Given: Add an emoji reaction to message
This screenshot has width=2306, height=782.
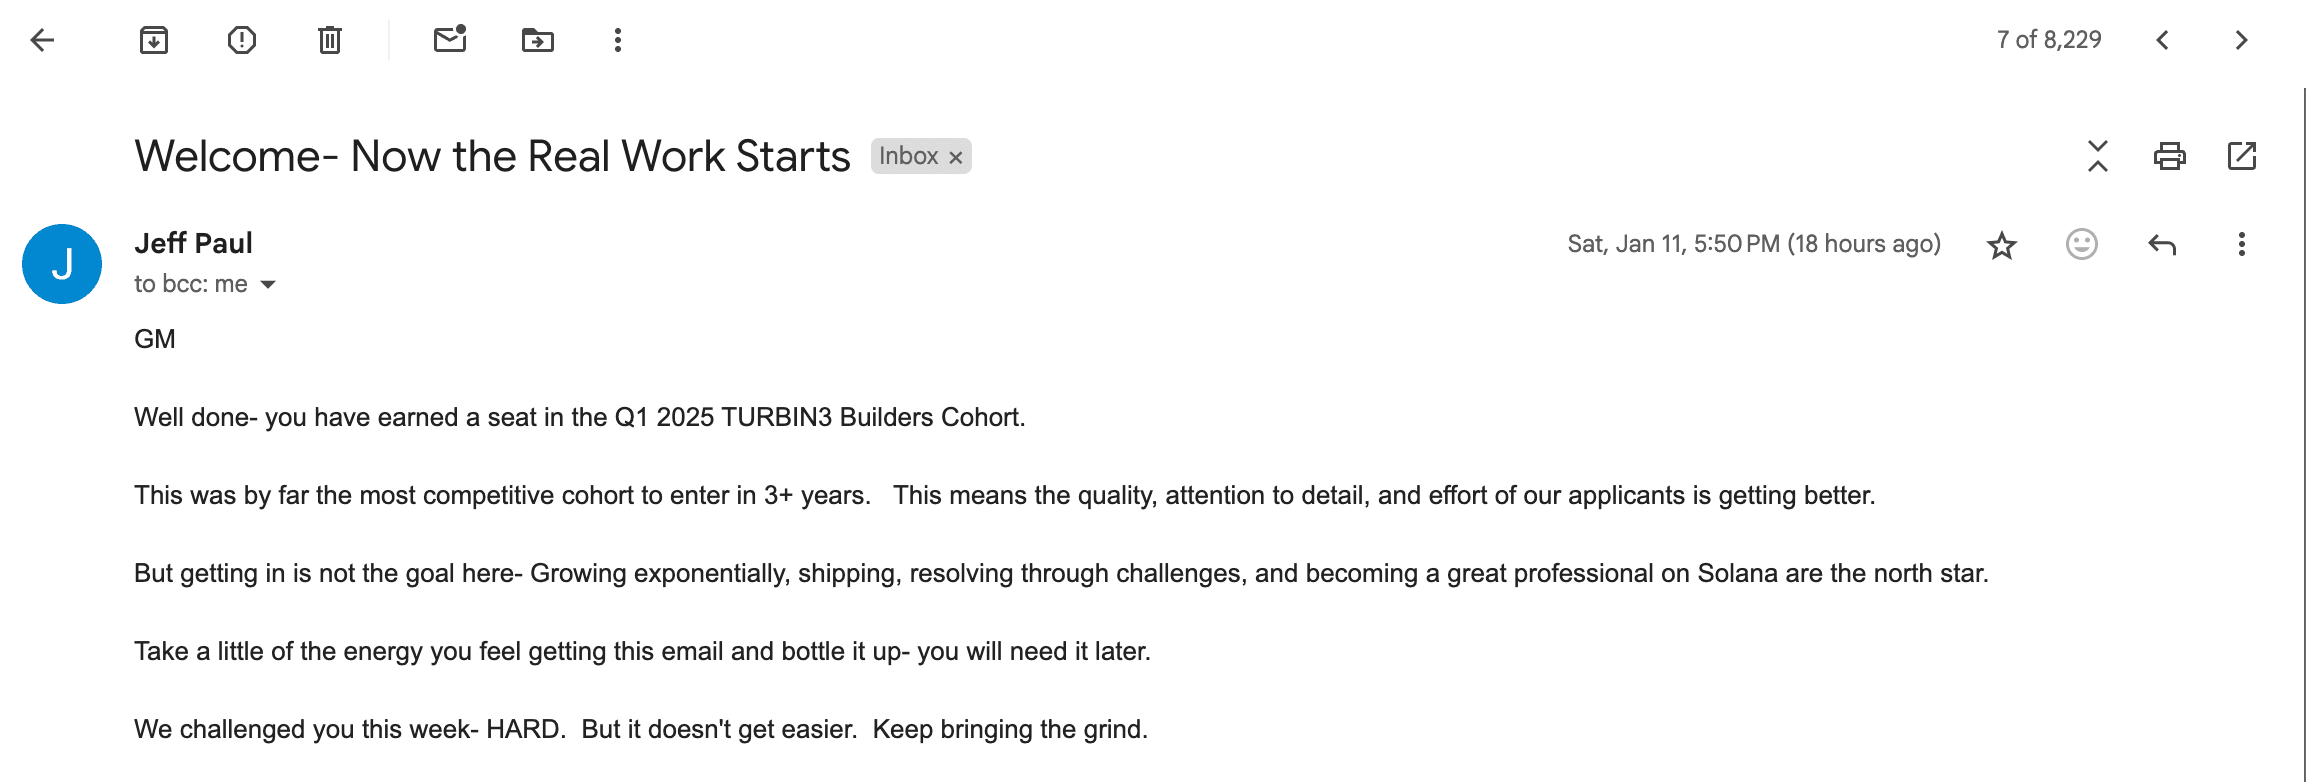Looking at the screenshot, I should [x=2081, y=245].
